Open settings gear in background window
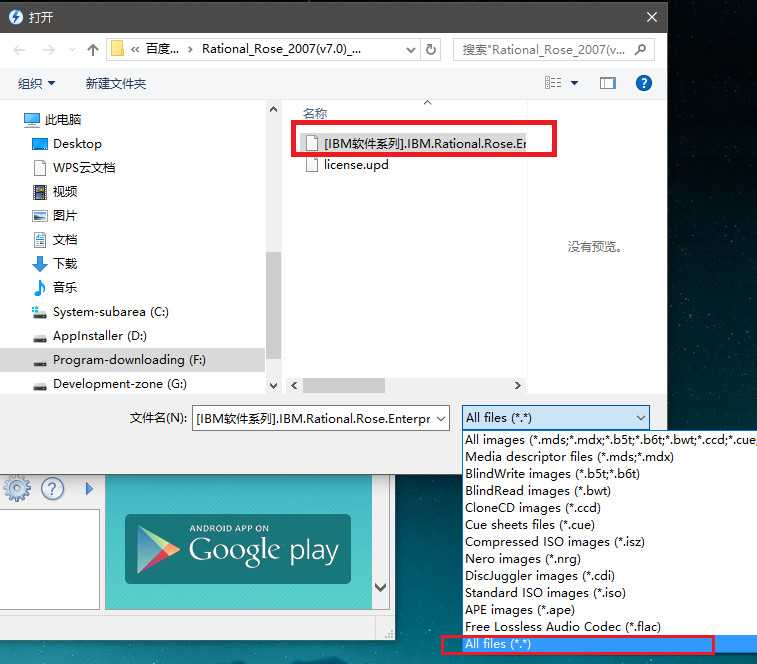The width and height of the screenshot is (757, 664). pyautogui.click(x=17, y=488)
